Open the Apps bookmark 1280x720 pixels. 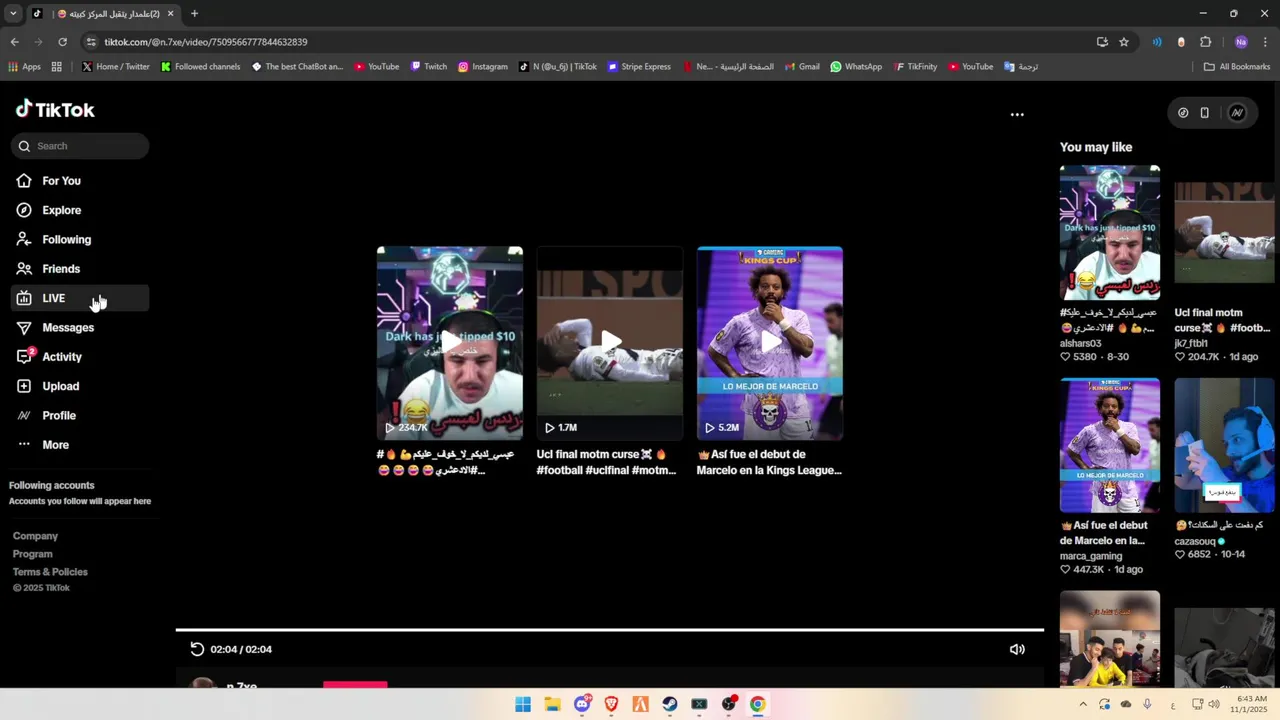click(24, 67)
